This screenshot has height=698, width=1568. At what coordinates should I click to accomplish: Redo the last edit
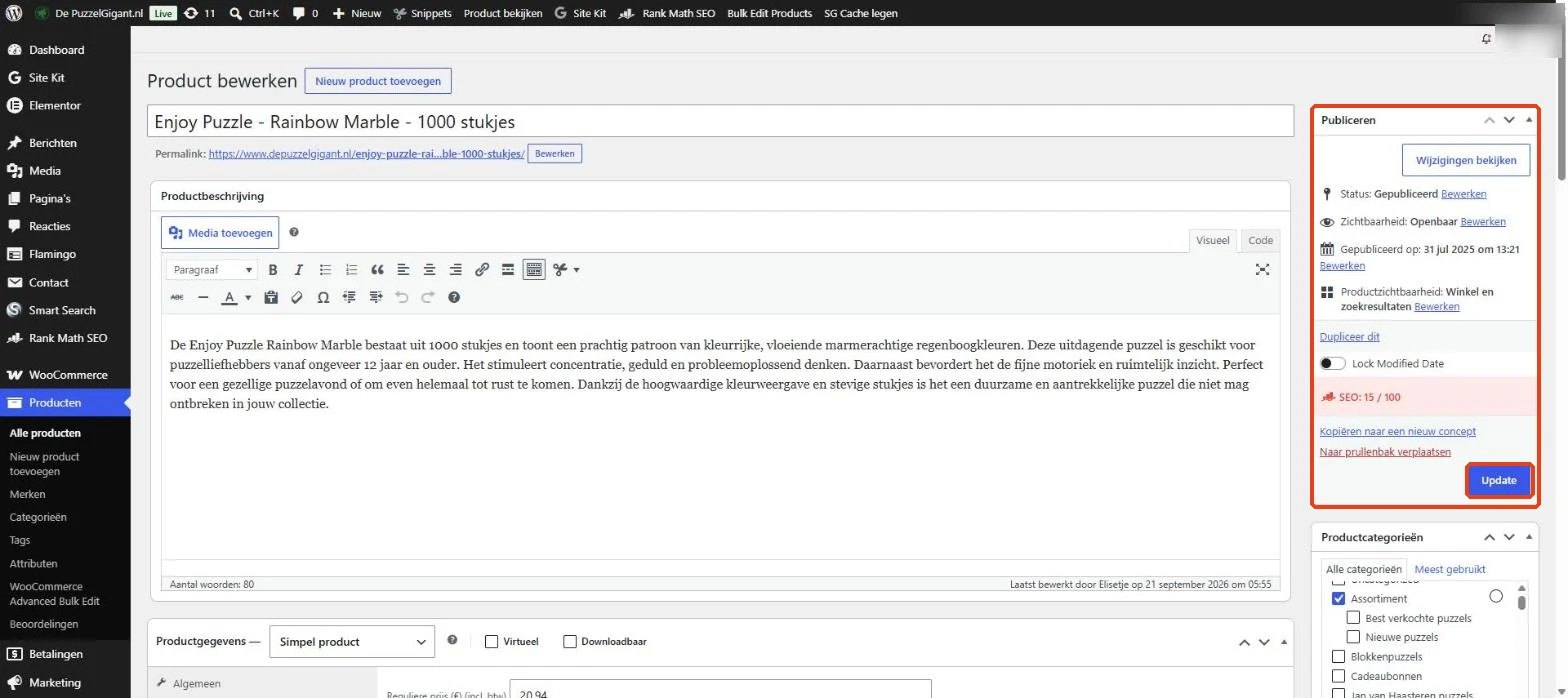428,297
